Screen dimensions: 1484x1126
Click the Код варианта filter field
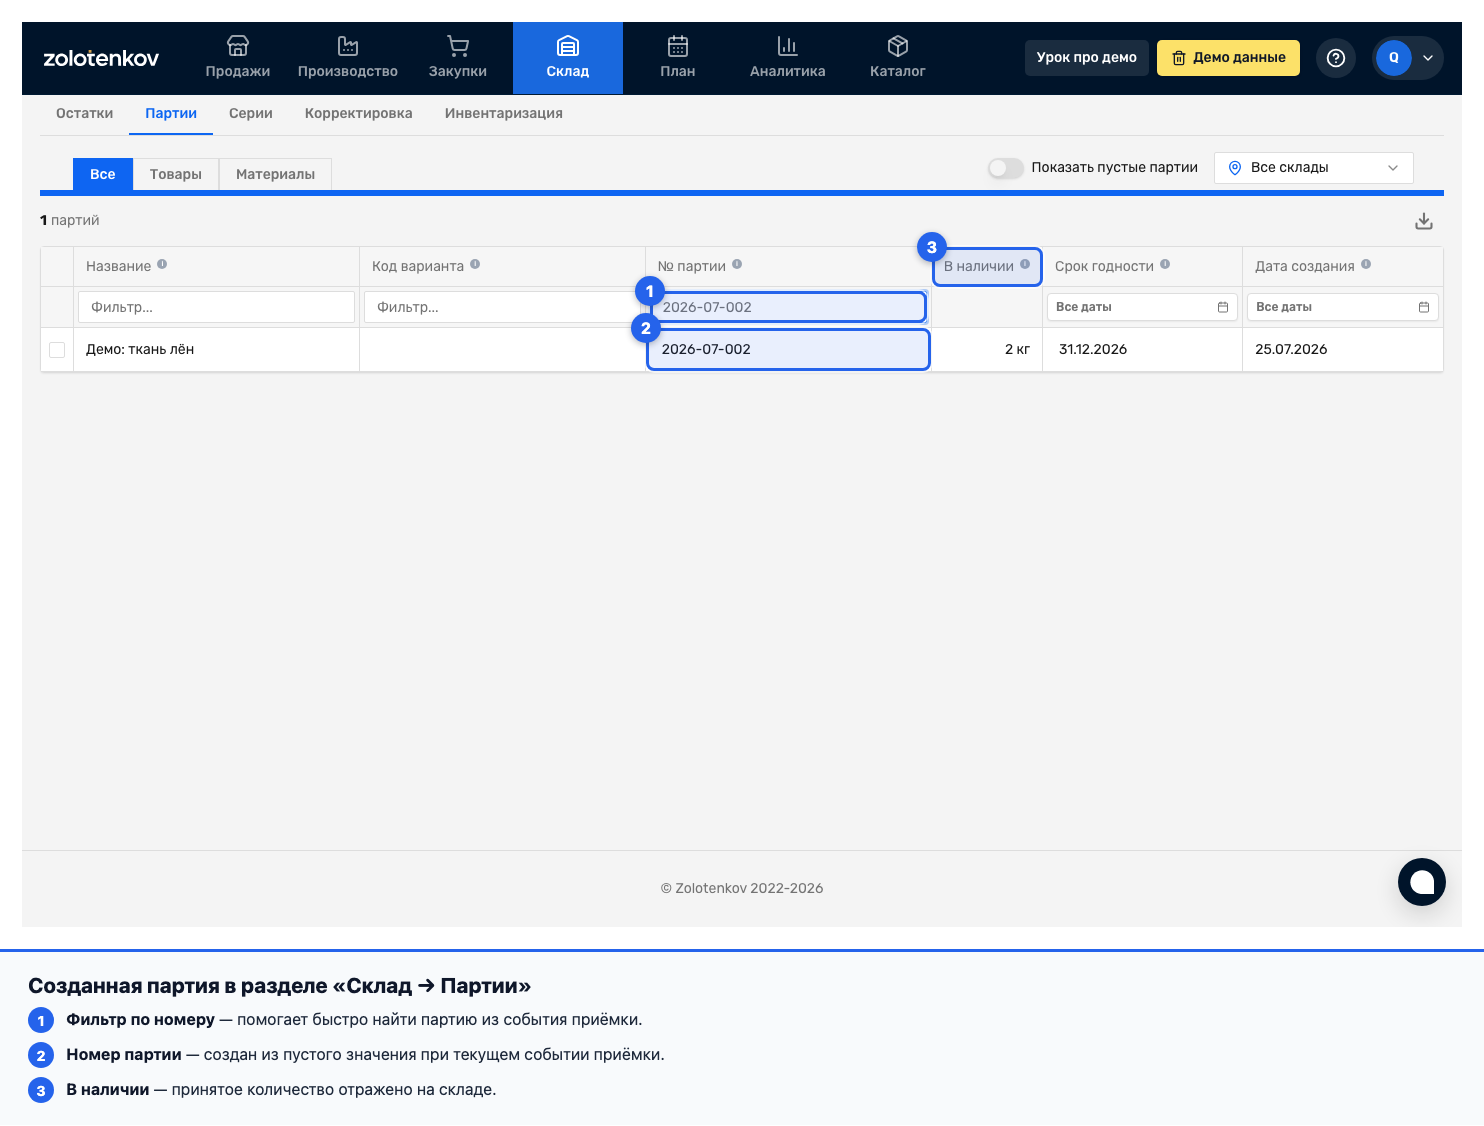tap(502, 307)
